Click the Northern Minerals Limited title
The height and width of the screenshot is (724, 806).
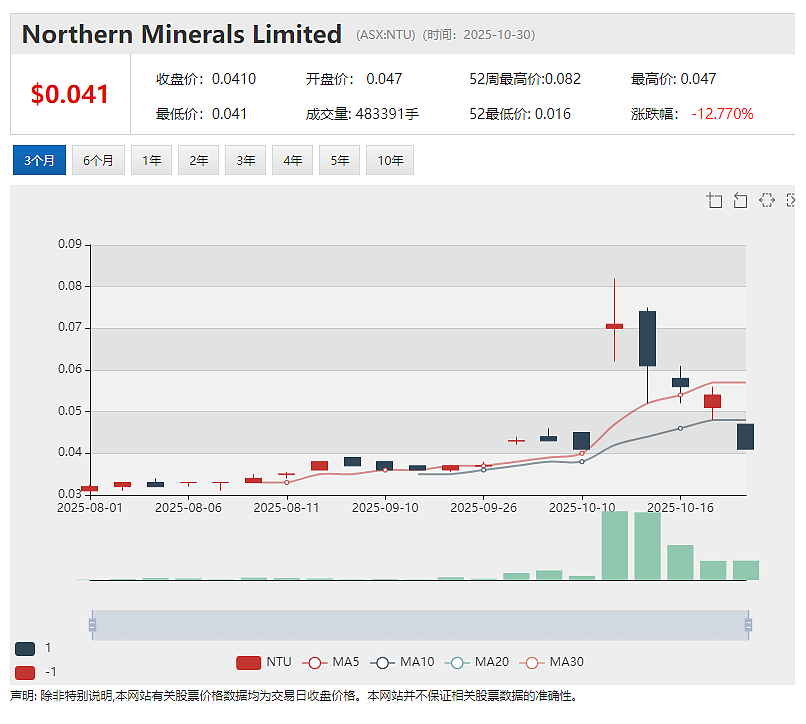181,34
